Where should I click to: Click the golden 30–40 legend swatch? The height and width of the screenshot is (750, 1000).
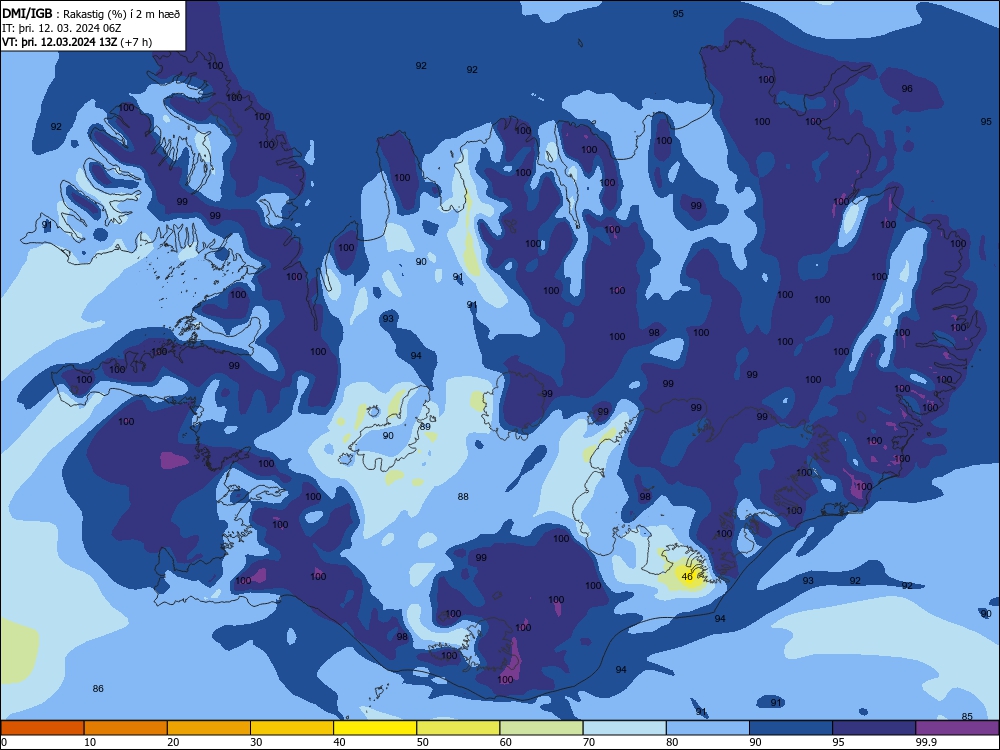click(x=292, y=728)
